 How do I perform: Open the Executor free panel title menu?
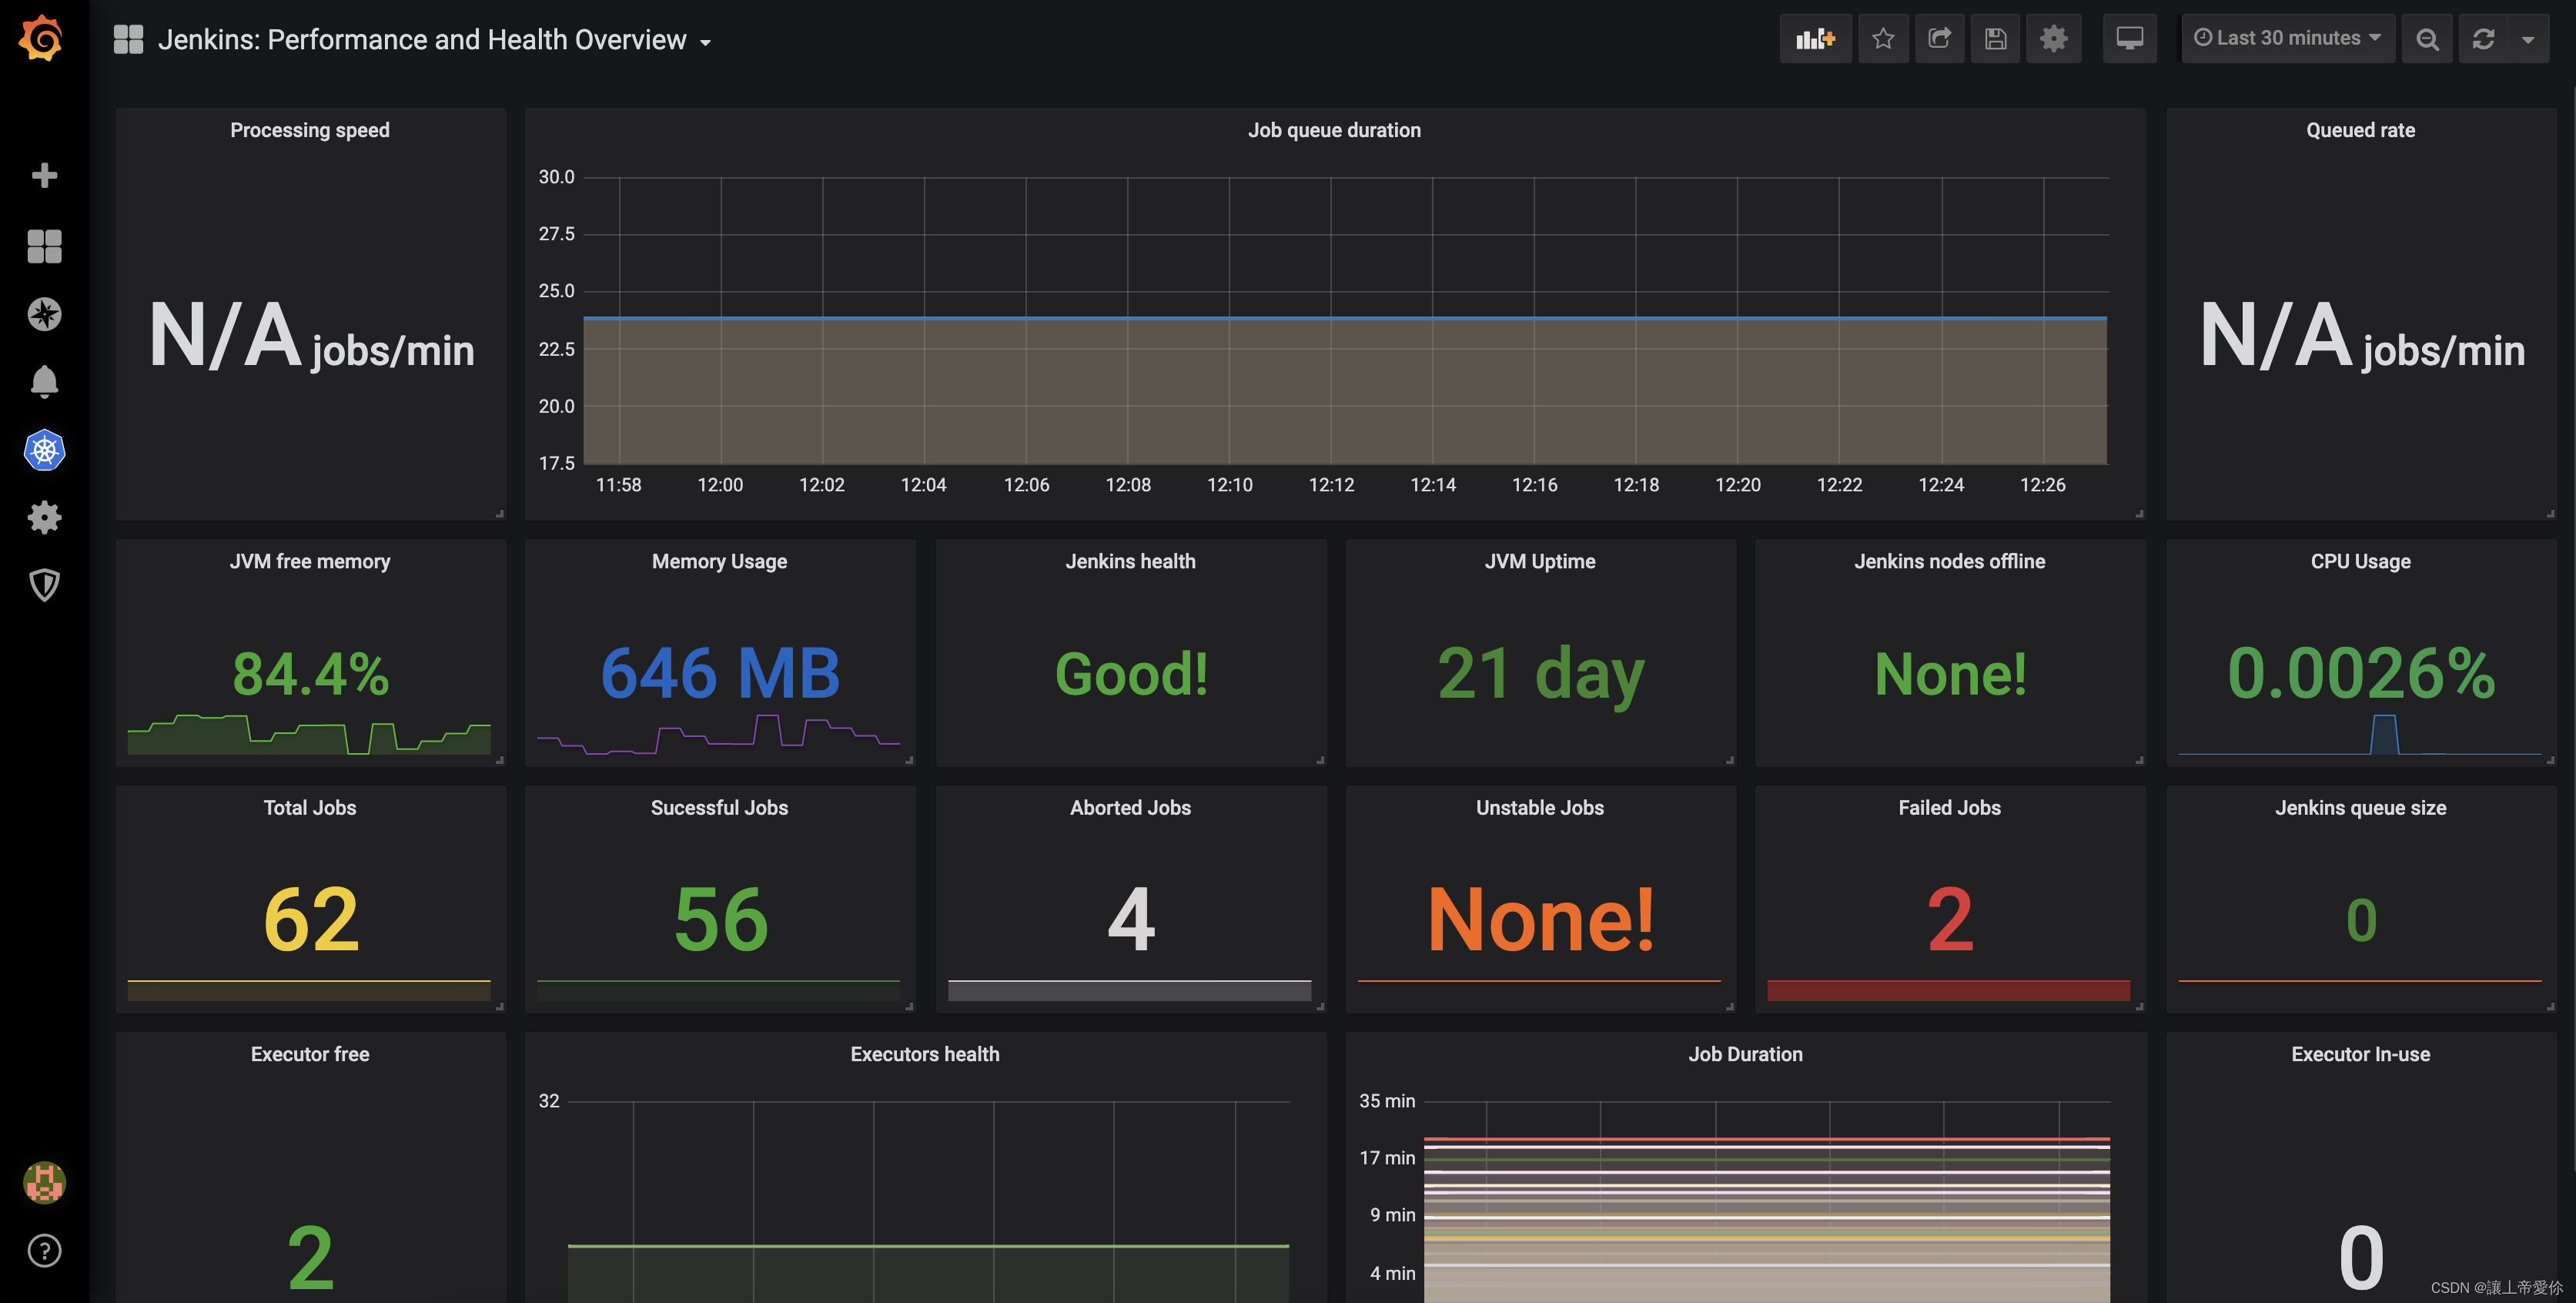(310, 1054)
